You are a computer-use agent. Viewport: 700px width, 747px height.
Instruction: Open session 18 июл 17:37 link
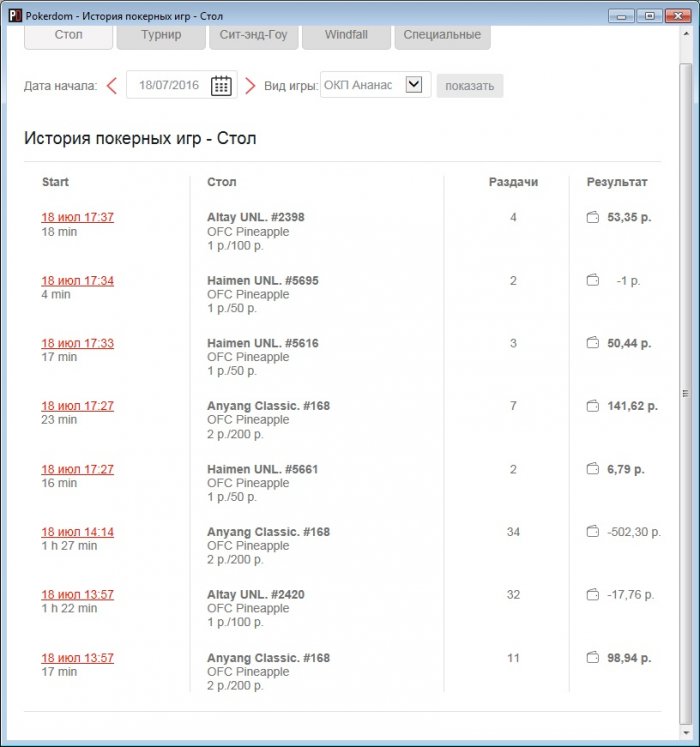[78, 217]
